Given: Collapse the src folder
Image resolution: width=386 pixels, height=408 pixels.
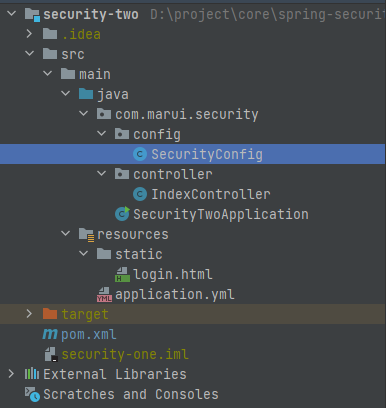Looking at the screenshot, I should (30, 53).
